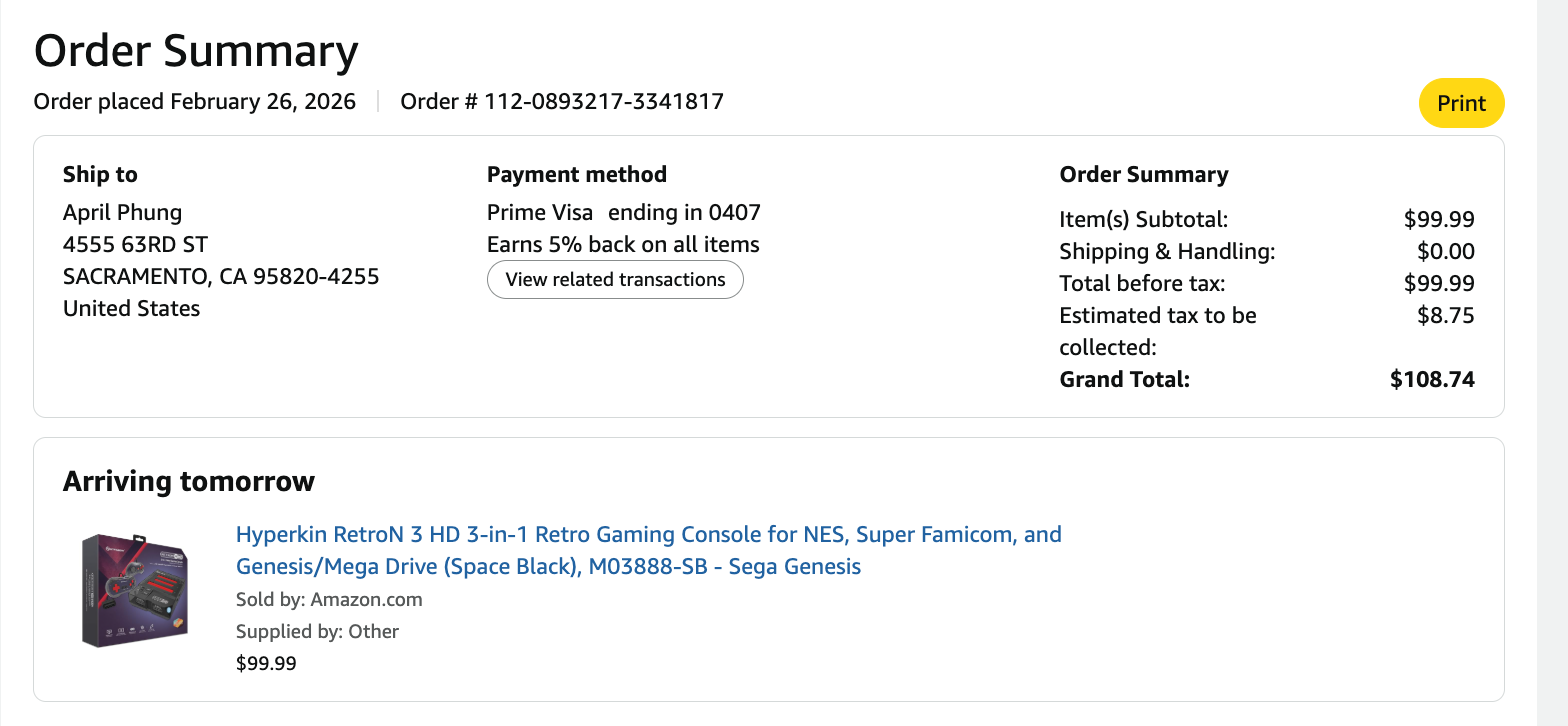Click the Grand Total amount $108.74
Viewport: 1568px width, 726px height.
1432,379
